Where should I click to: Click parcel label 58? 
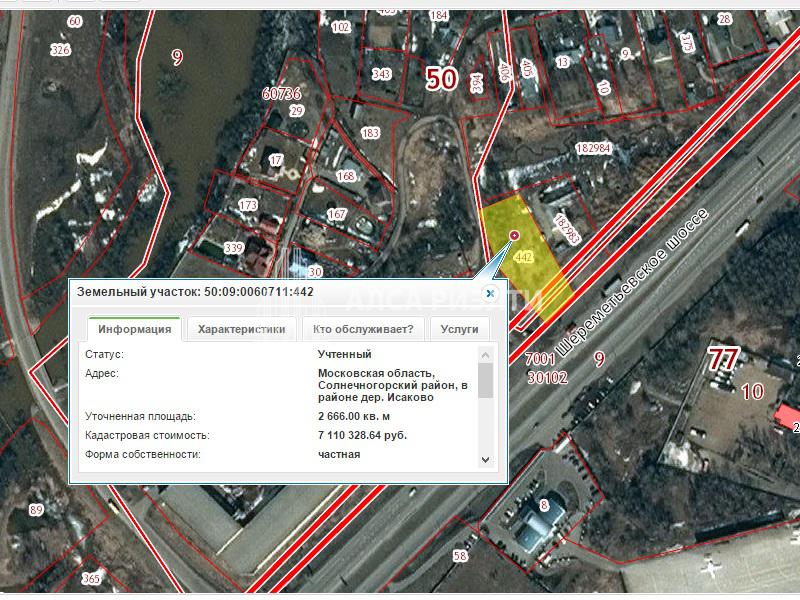[460, 556]
